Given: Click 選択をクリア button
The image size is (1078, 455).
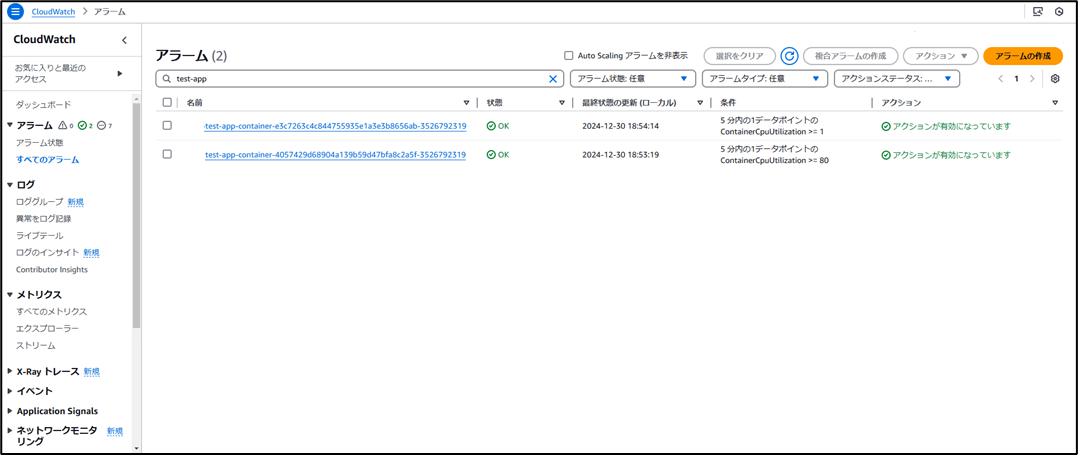Looking at the screenshot, I should [x=740, y=56].
